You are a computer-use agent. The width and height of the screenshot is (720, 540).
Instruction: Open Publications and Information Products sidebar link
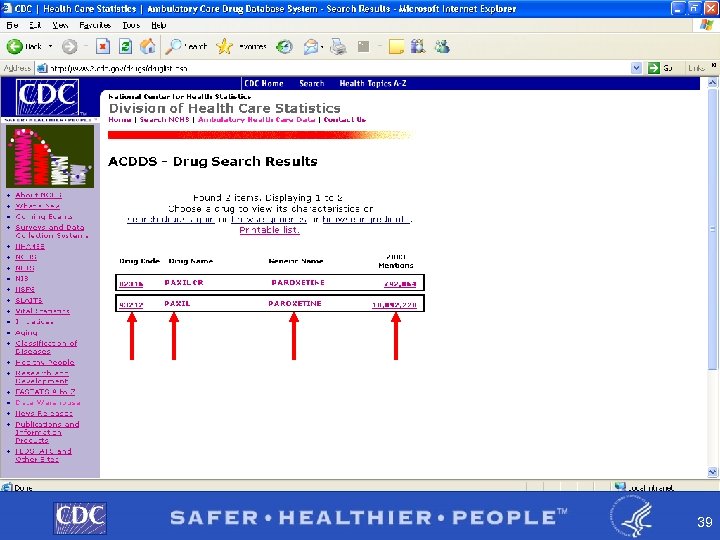click(x=47, y=432)
